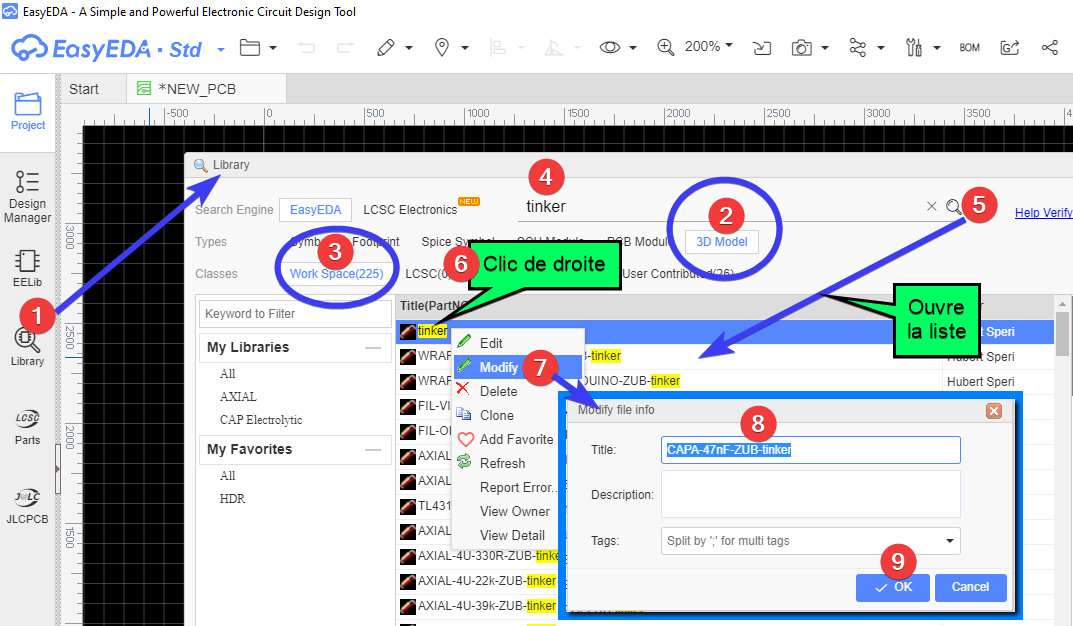Expand the pencil menu dropdown arrow
The image size is (1073, 626).
(x=409, y=48)
